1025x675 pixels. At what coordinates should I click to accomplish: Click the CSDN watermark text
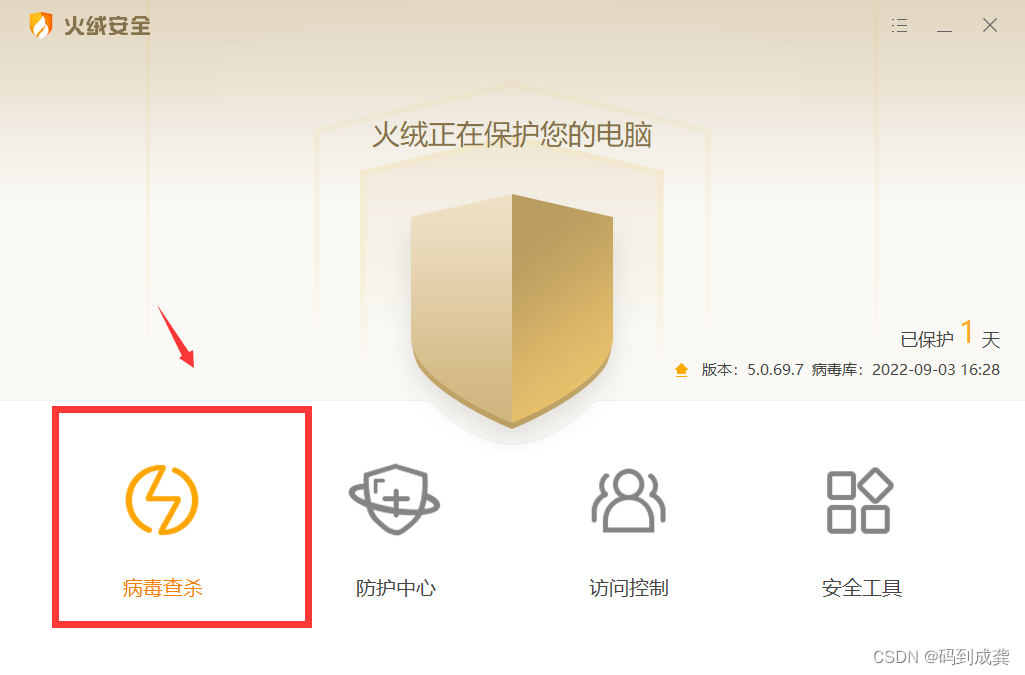[941, 656]
